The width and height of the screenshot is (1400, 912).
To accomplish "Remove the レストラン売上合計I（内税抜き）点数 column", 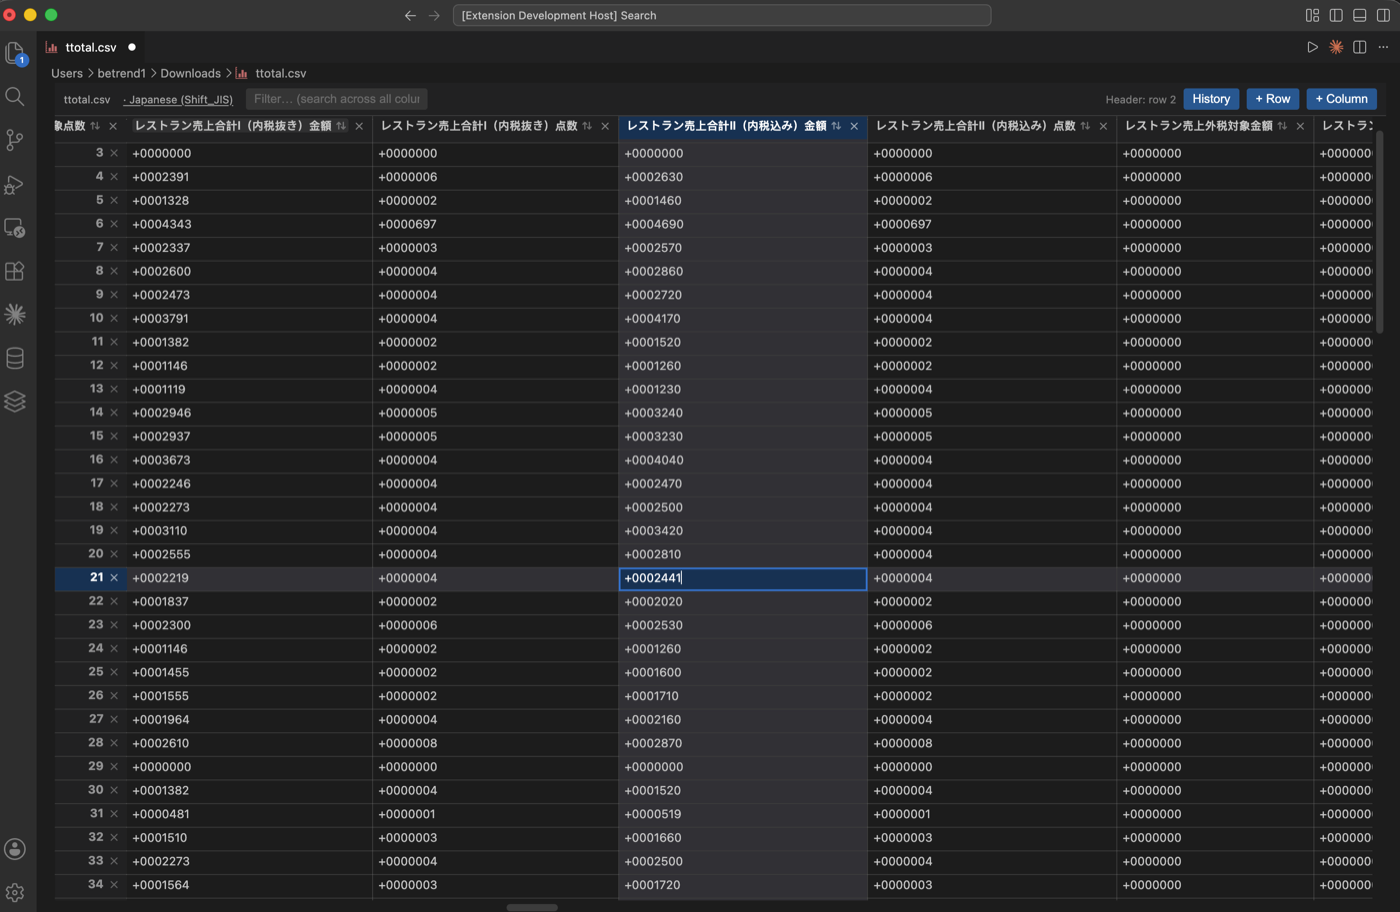I will [x=605, y=126].
